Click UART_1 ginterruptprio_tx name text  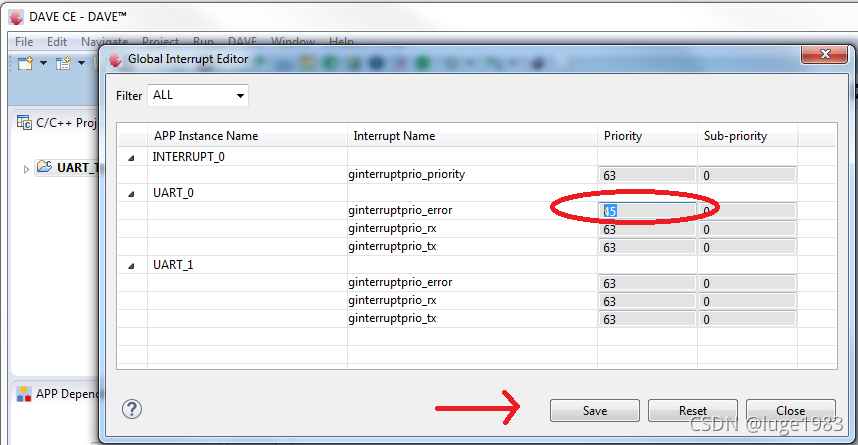tap(392, 319)
